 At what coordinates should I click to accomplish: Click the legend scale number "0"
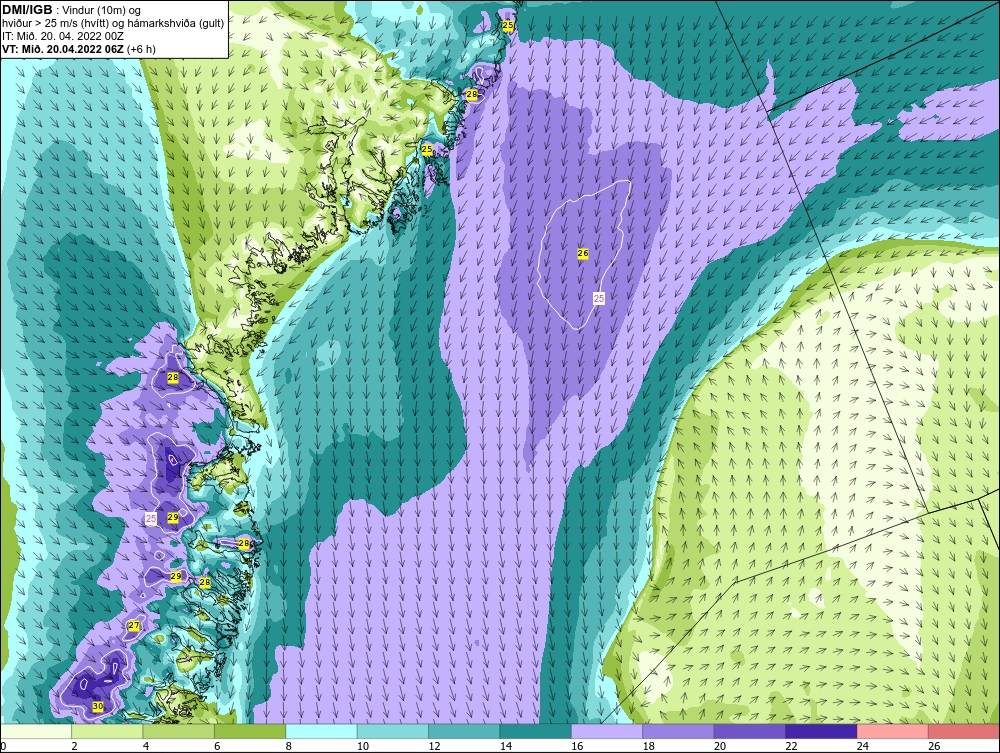pos(3,747)
